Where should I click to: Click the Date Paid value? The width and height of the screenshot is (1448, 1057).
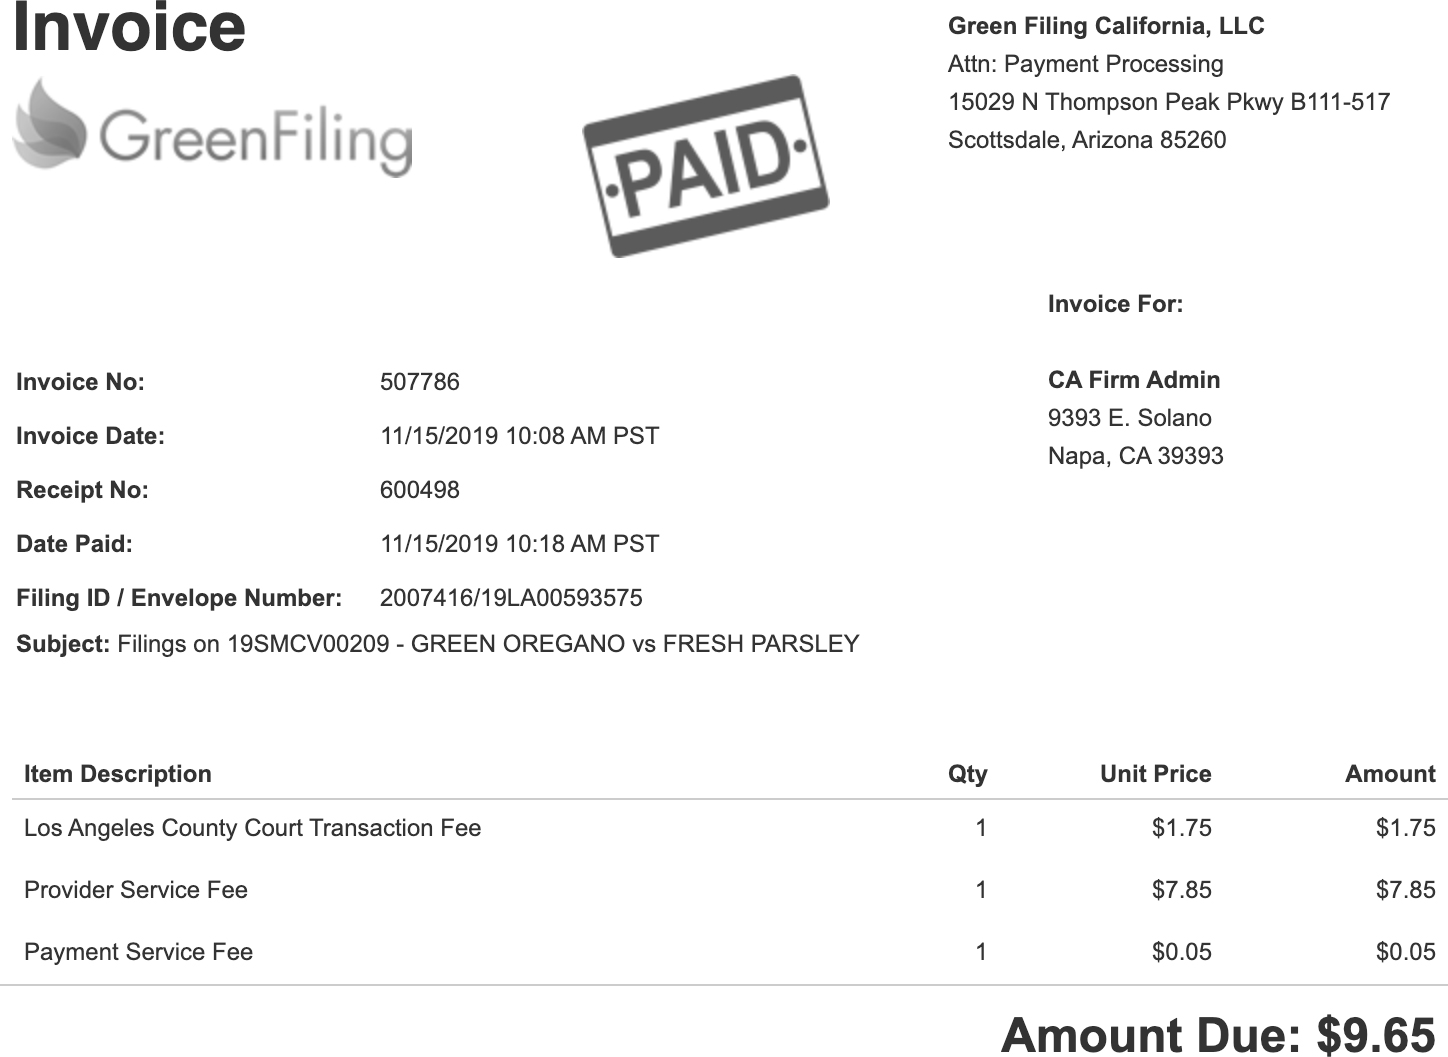pyautogui.click(x=520, y=544)
